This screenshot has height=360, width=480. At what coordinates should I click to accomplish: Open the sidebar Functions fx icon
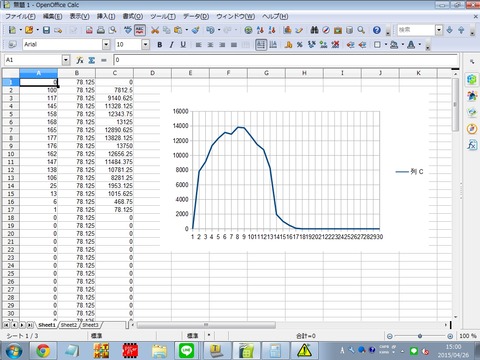pos(472,145)
